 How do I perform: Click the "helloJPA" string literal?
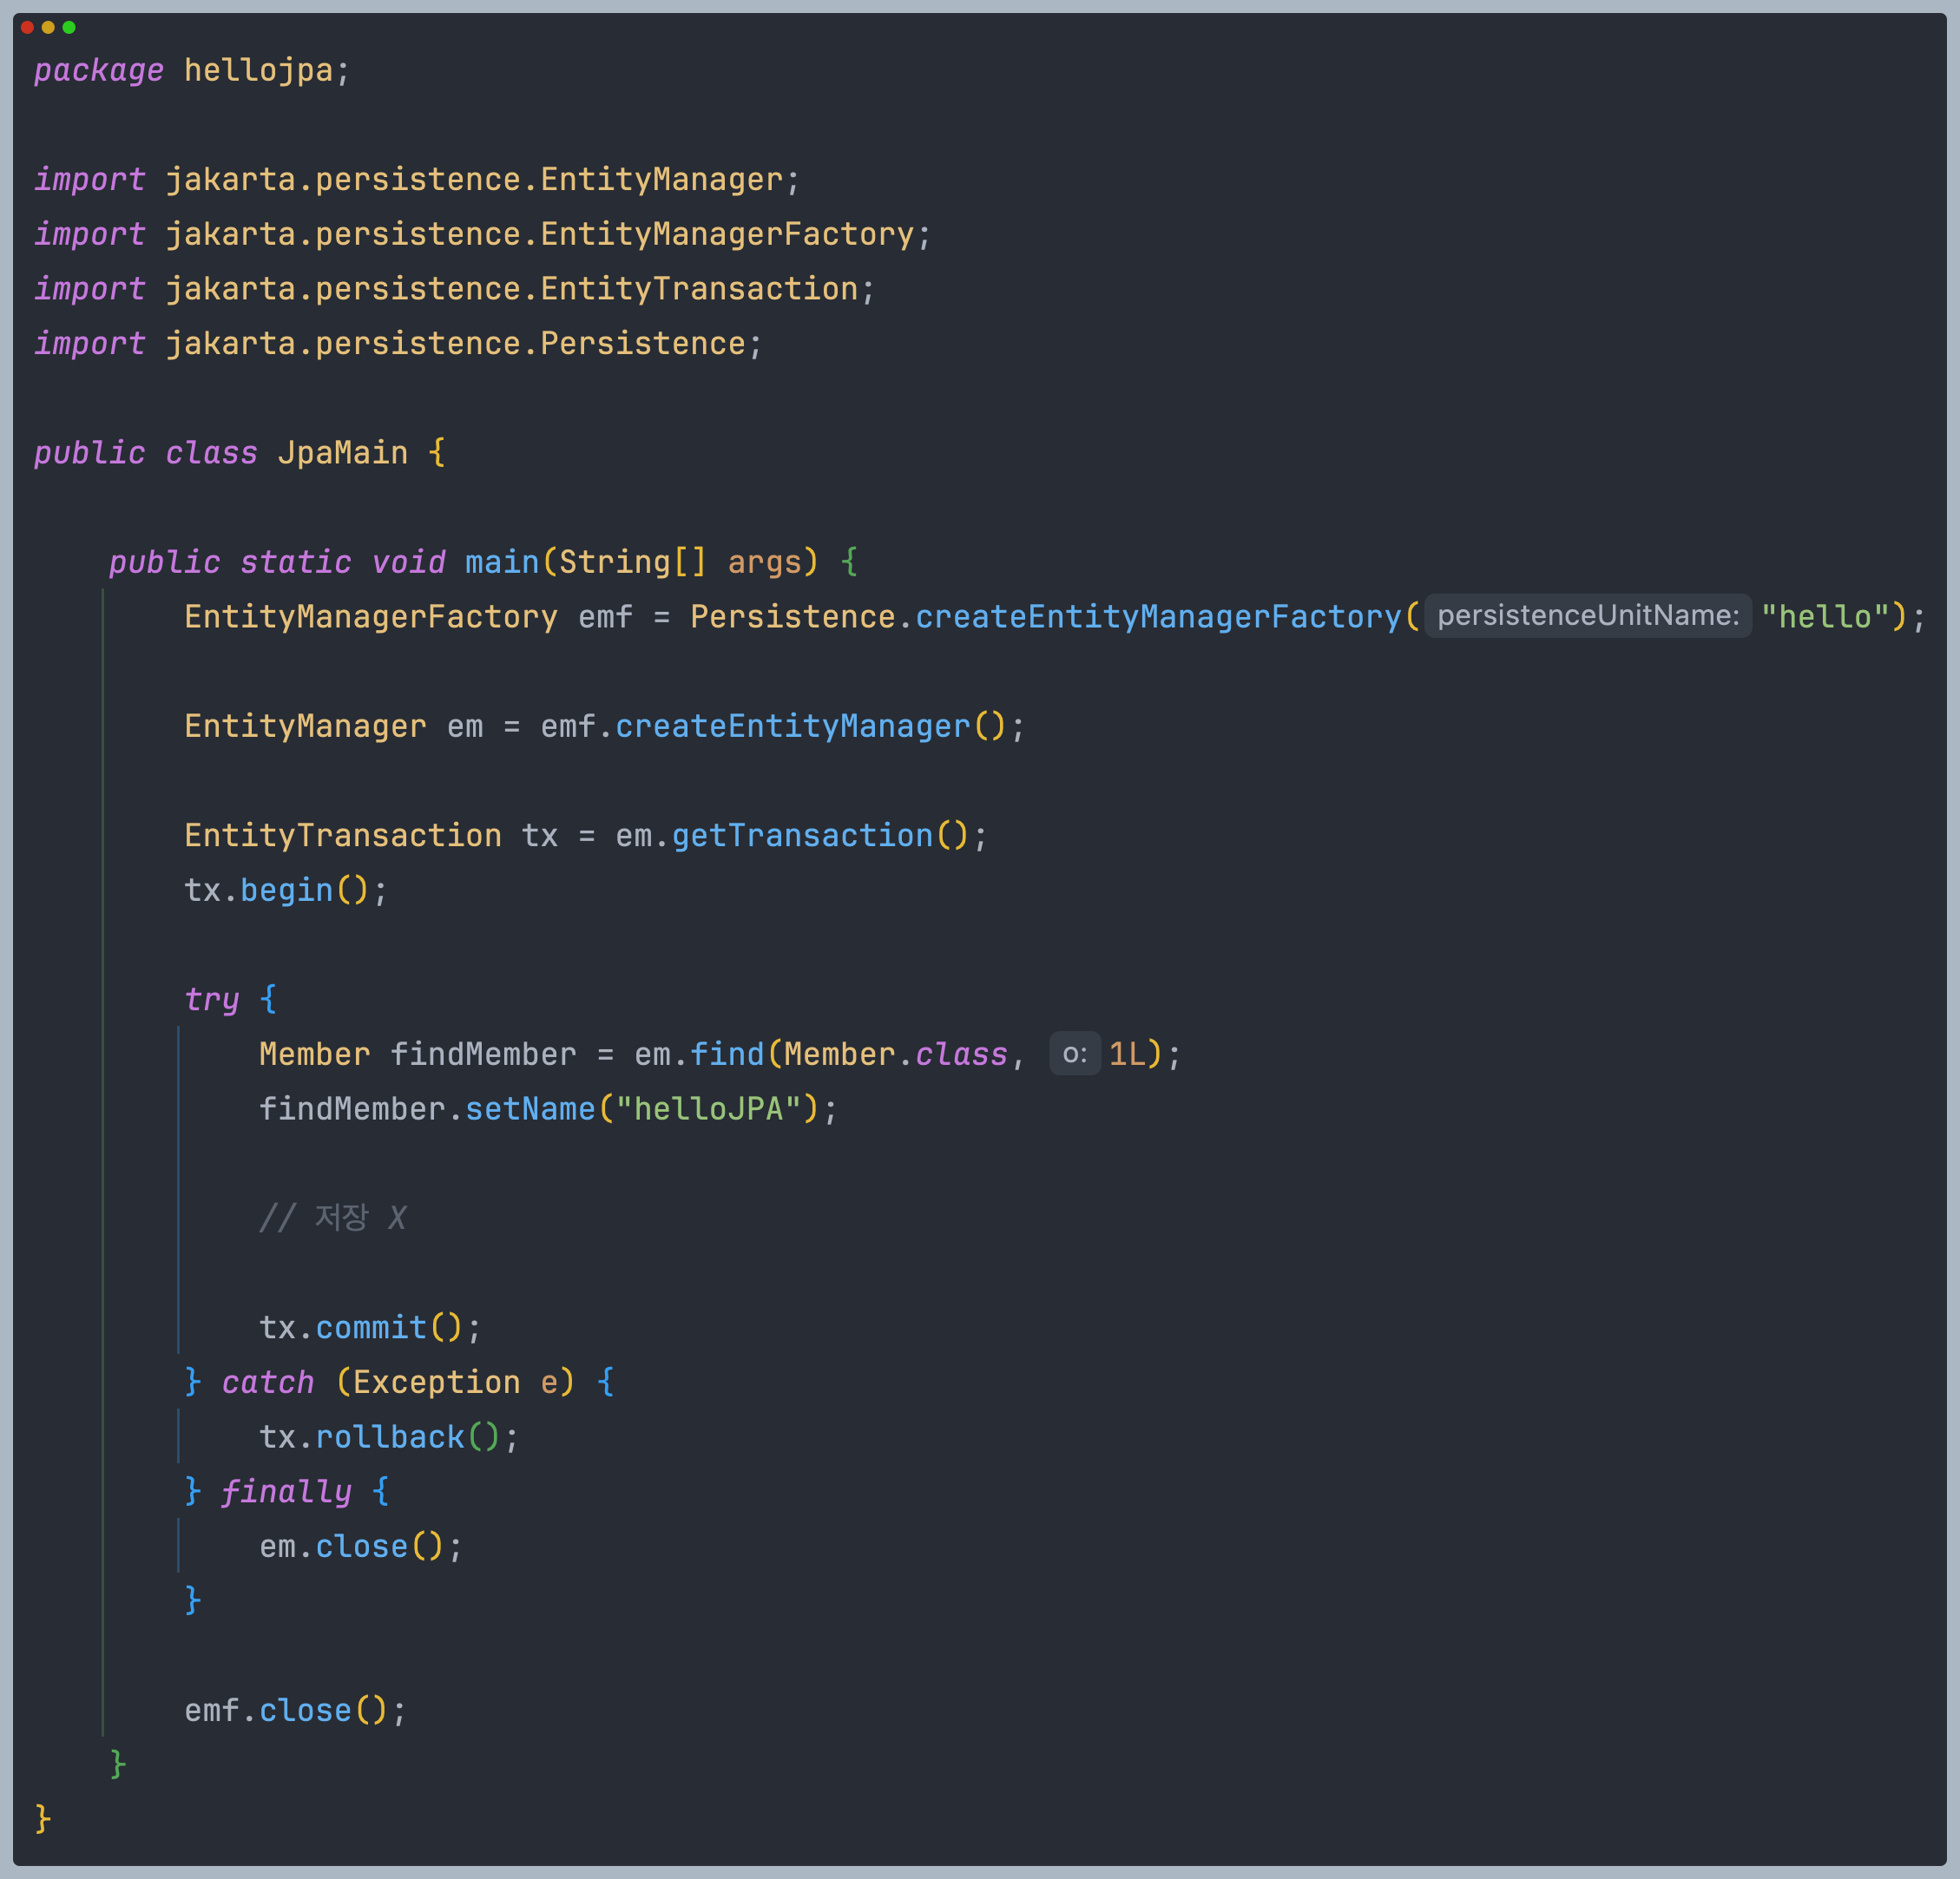pyautogui.click(x=708, y=1109)
